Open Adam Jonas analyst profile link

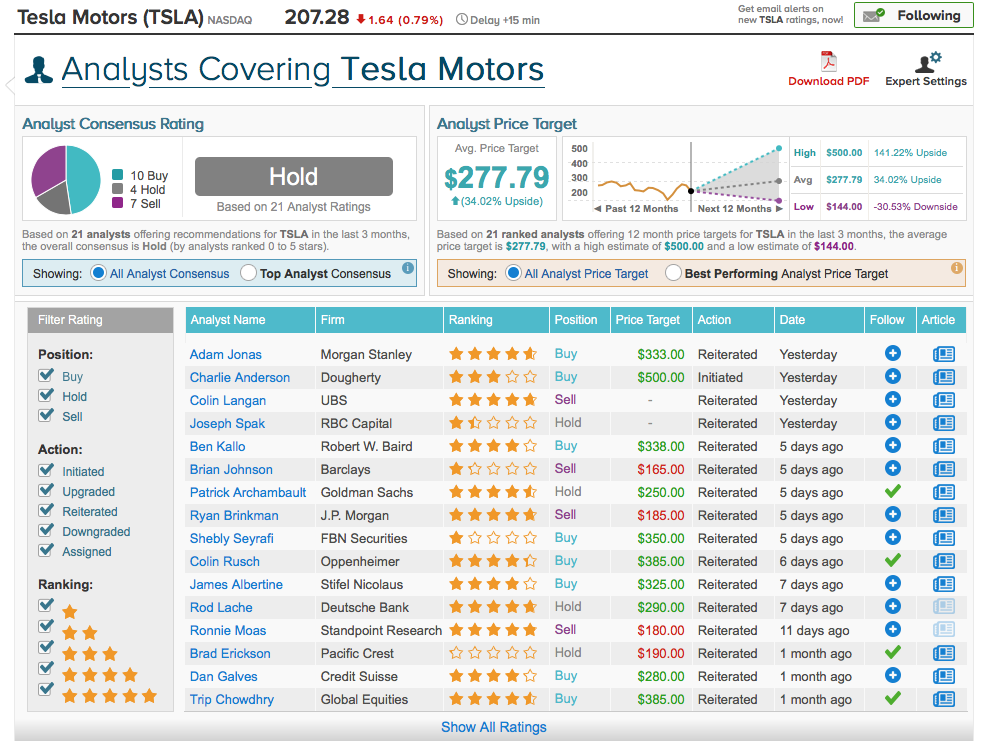[225, 354]
